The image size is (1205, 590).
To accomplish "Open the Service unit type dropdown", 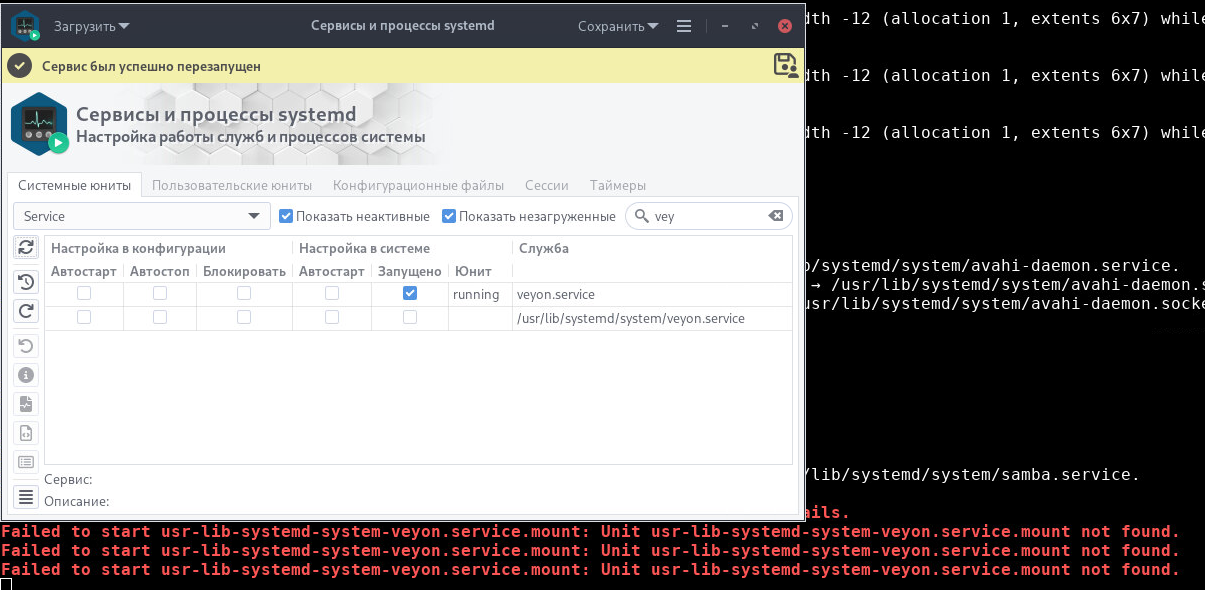I will (x=142, y=216).
